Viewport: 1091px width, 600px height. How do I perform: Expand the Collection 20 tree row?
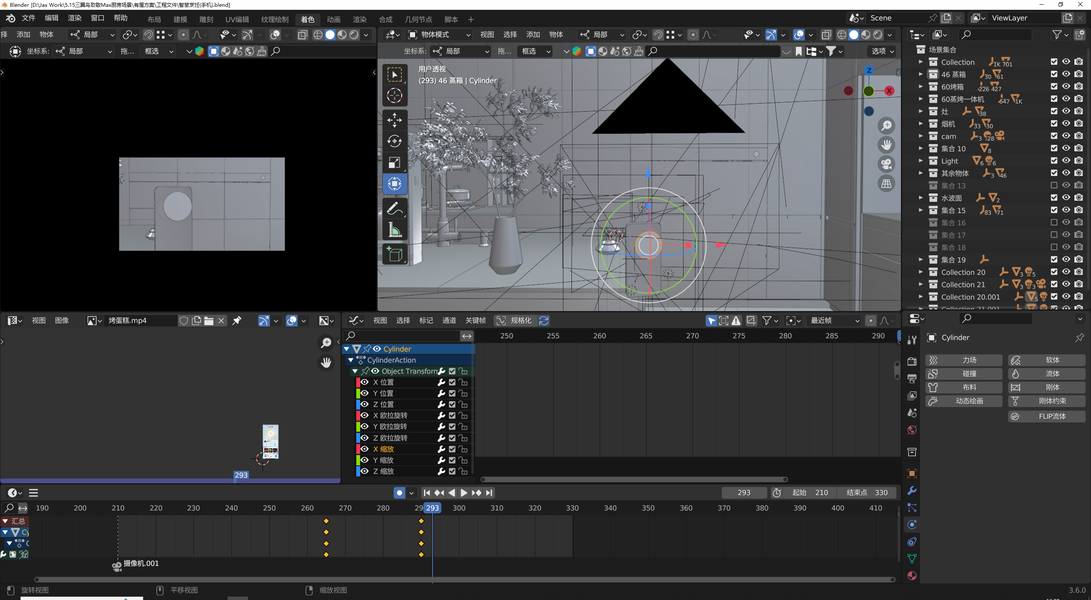point(921,272)
